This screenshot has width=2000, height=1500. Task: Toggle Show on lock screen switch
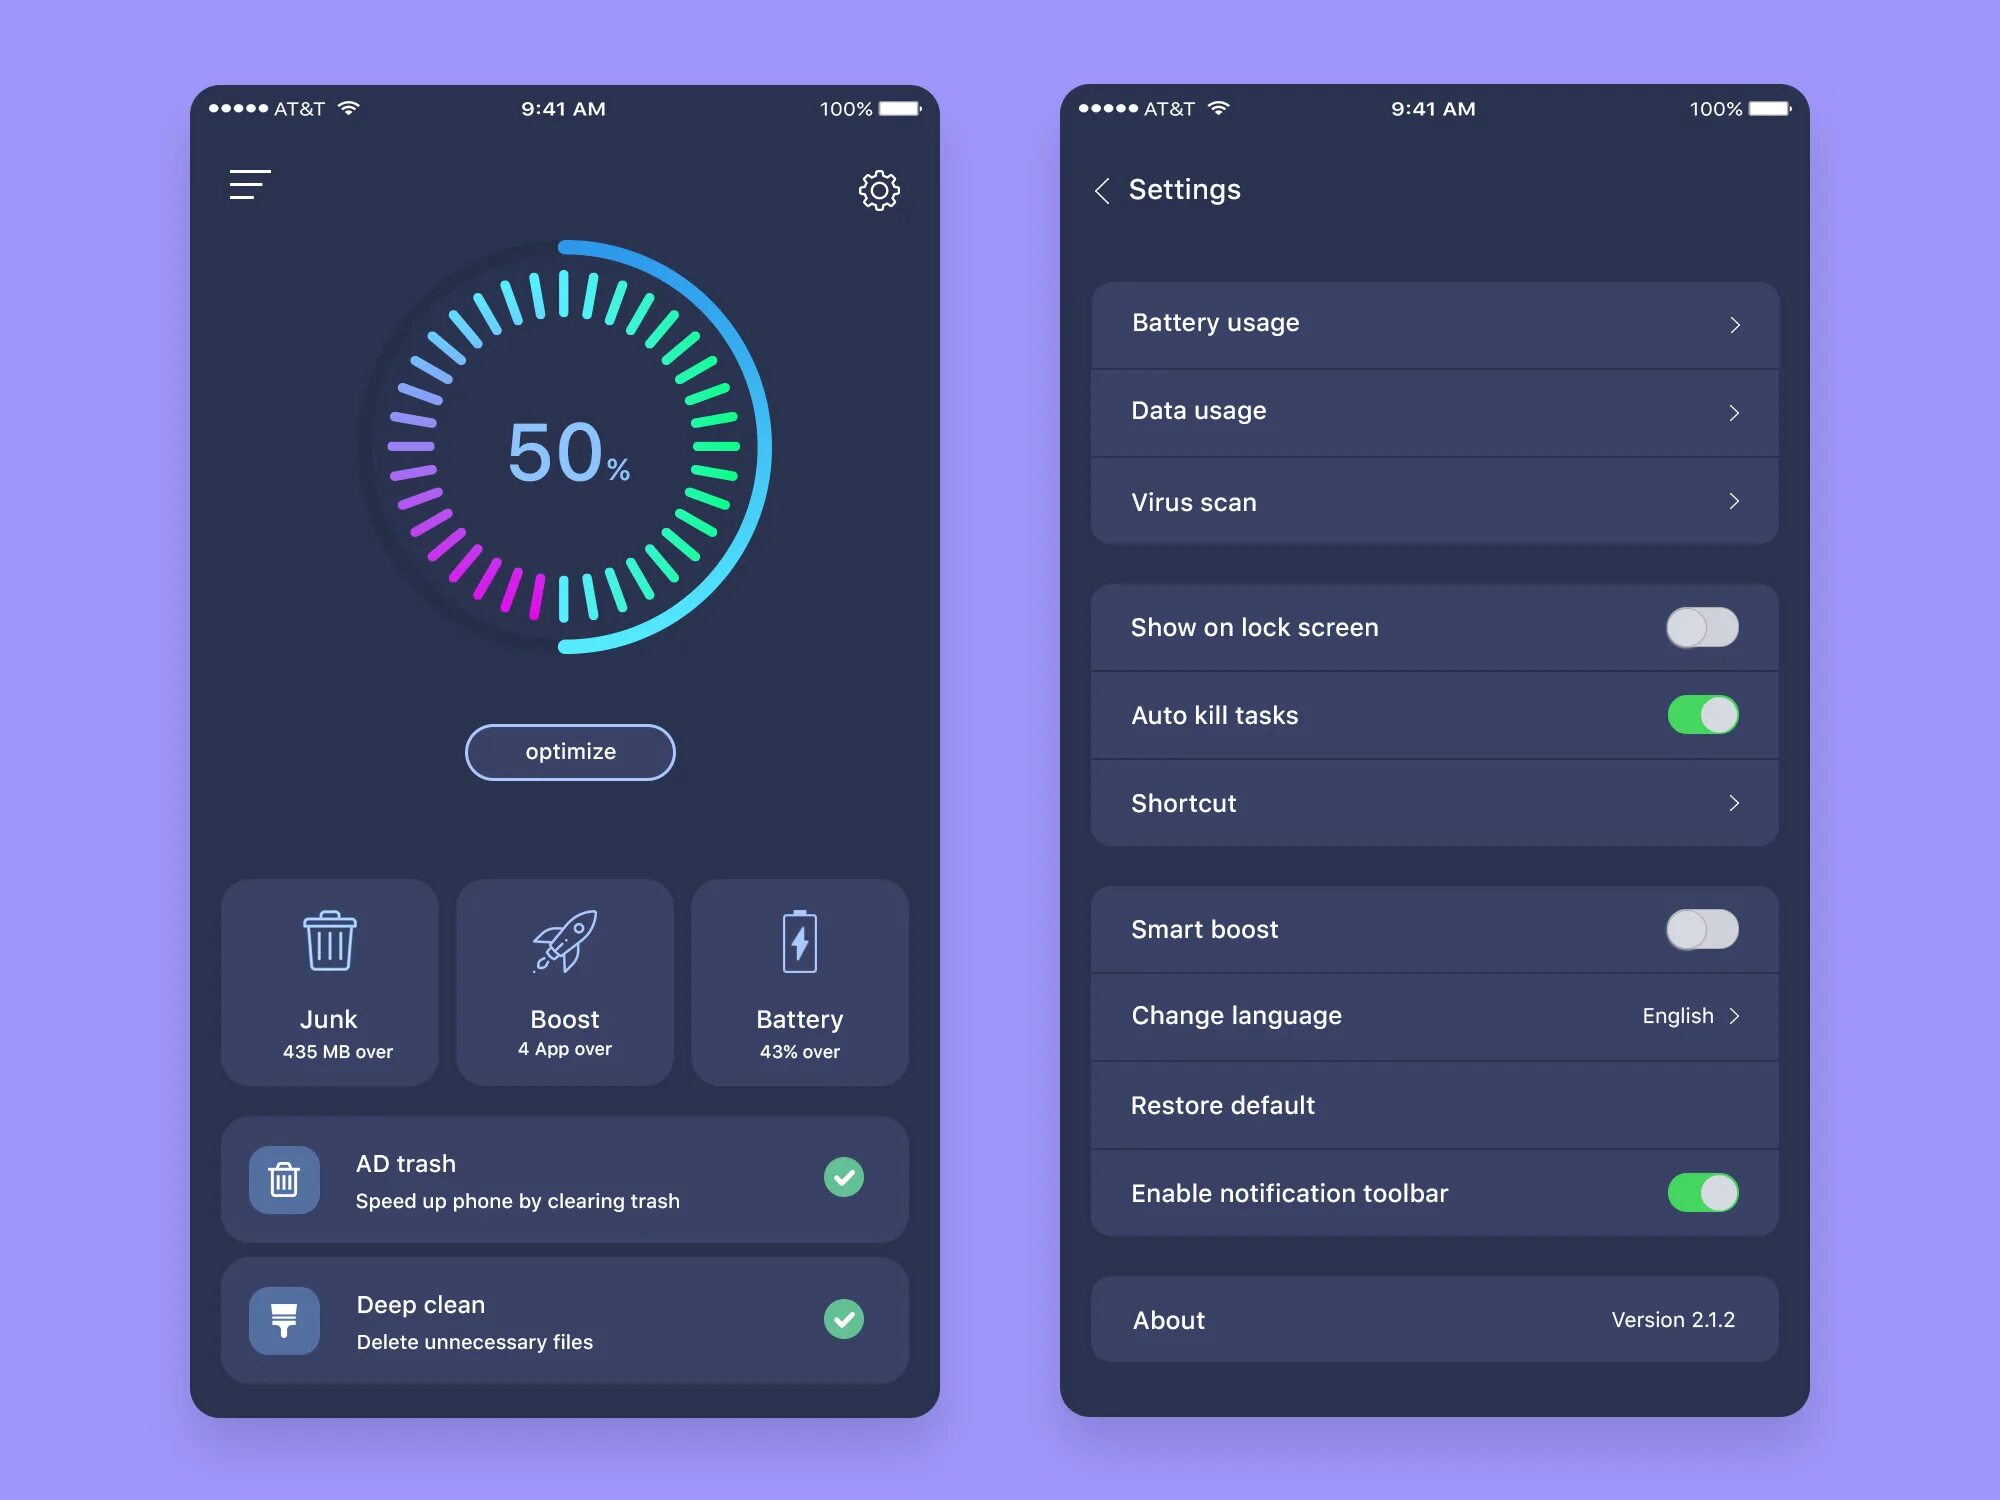tap(1704, 624)
